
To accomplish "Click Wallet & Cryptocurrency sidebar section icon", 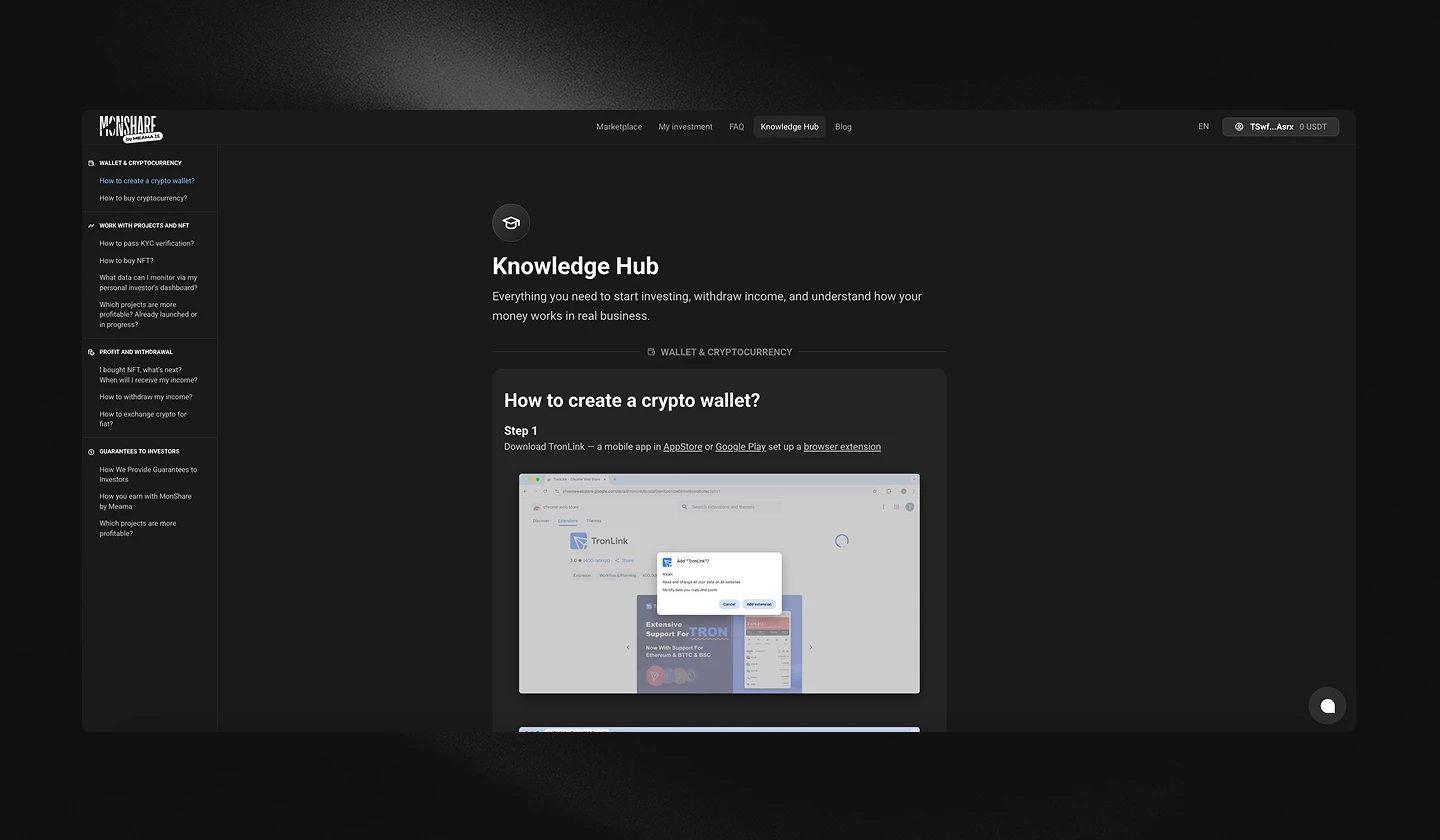I will click(x=91, y=163).
